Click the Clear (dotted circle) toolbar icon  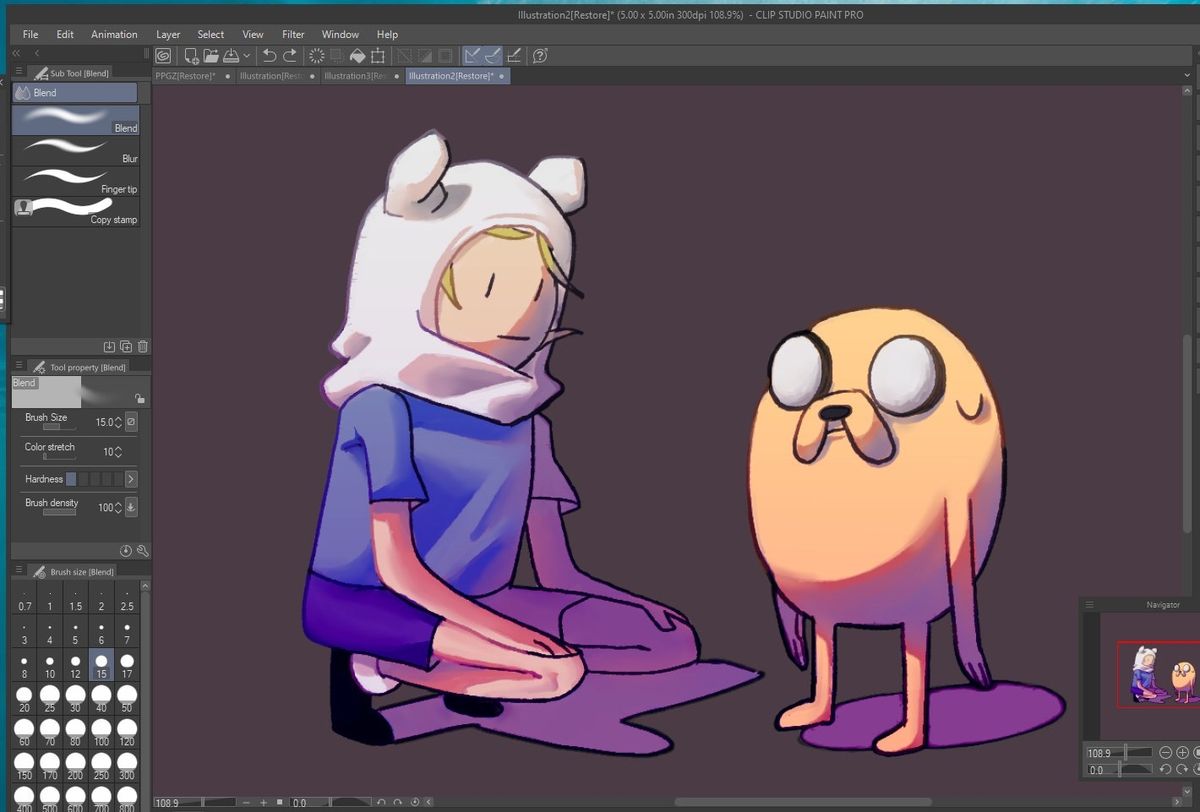(x=317, y=56)
